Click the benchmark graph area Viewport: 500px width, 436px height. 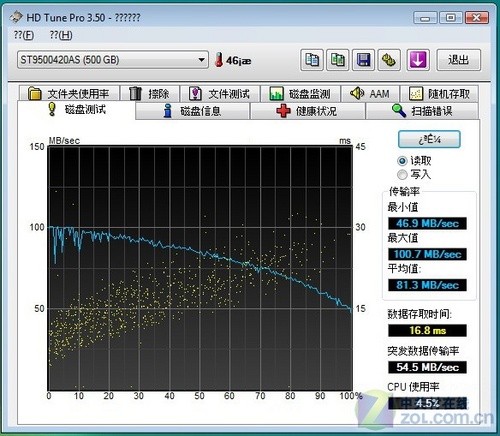200,268
